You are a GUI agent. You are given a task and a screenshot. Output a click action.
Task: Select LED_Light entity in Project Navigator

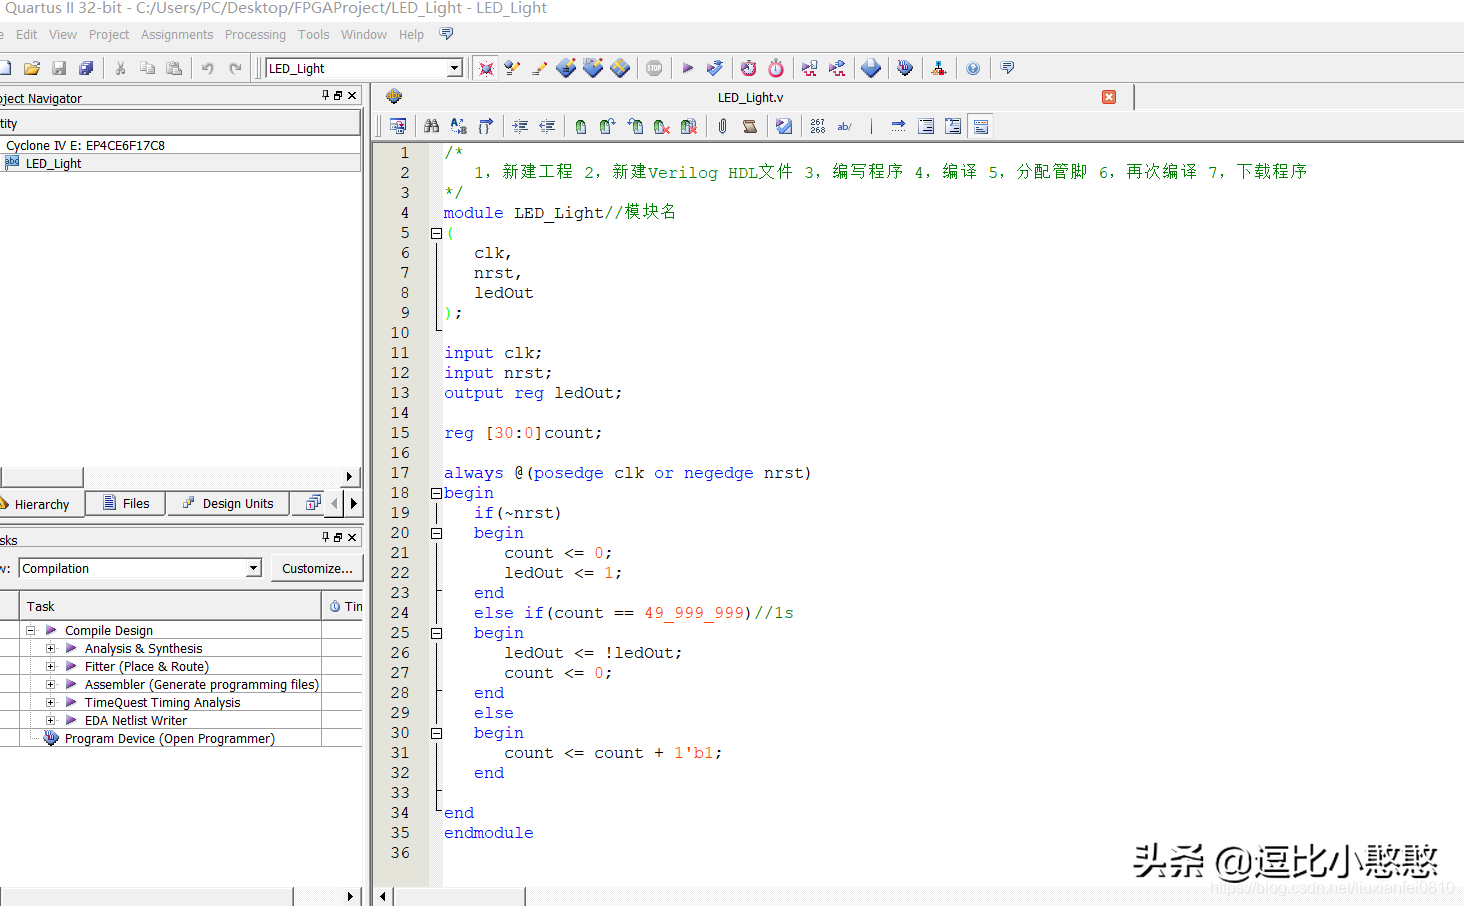[53, 163]
